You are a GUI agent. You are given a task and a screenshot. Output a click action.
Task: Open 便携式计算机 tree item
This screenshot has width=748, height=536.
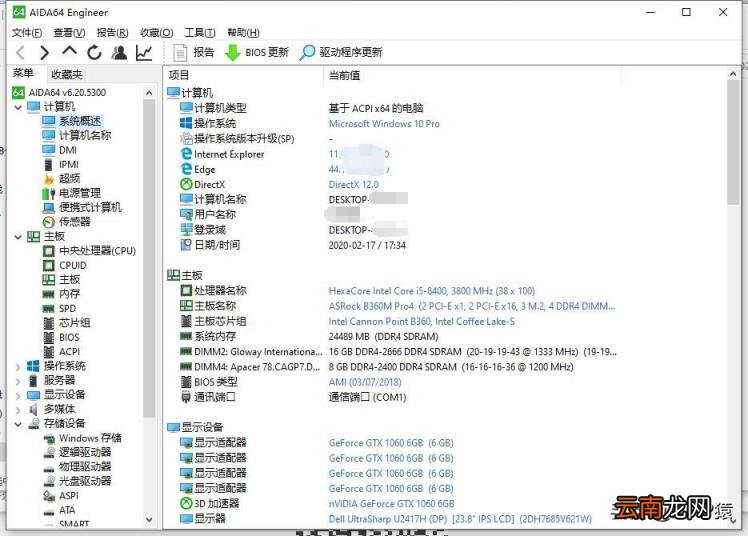point(82,207)
